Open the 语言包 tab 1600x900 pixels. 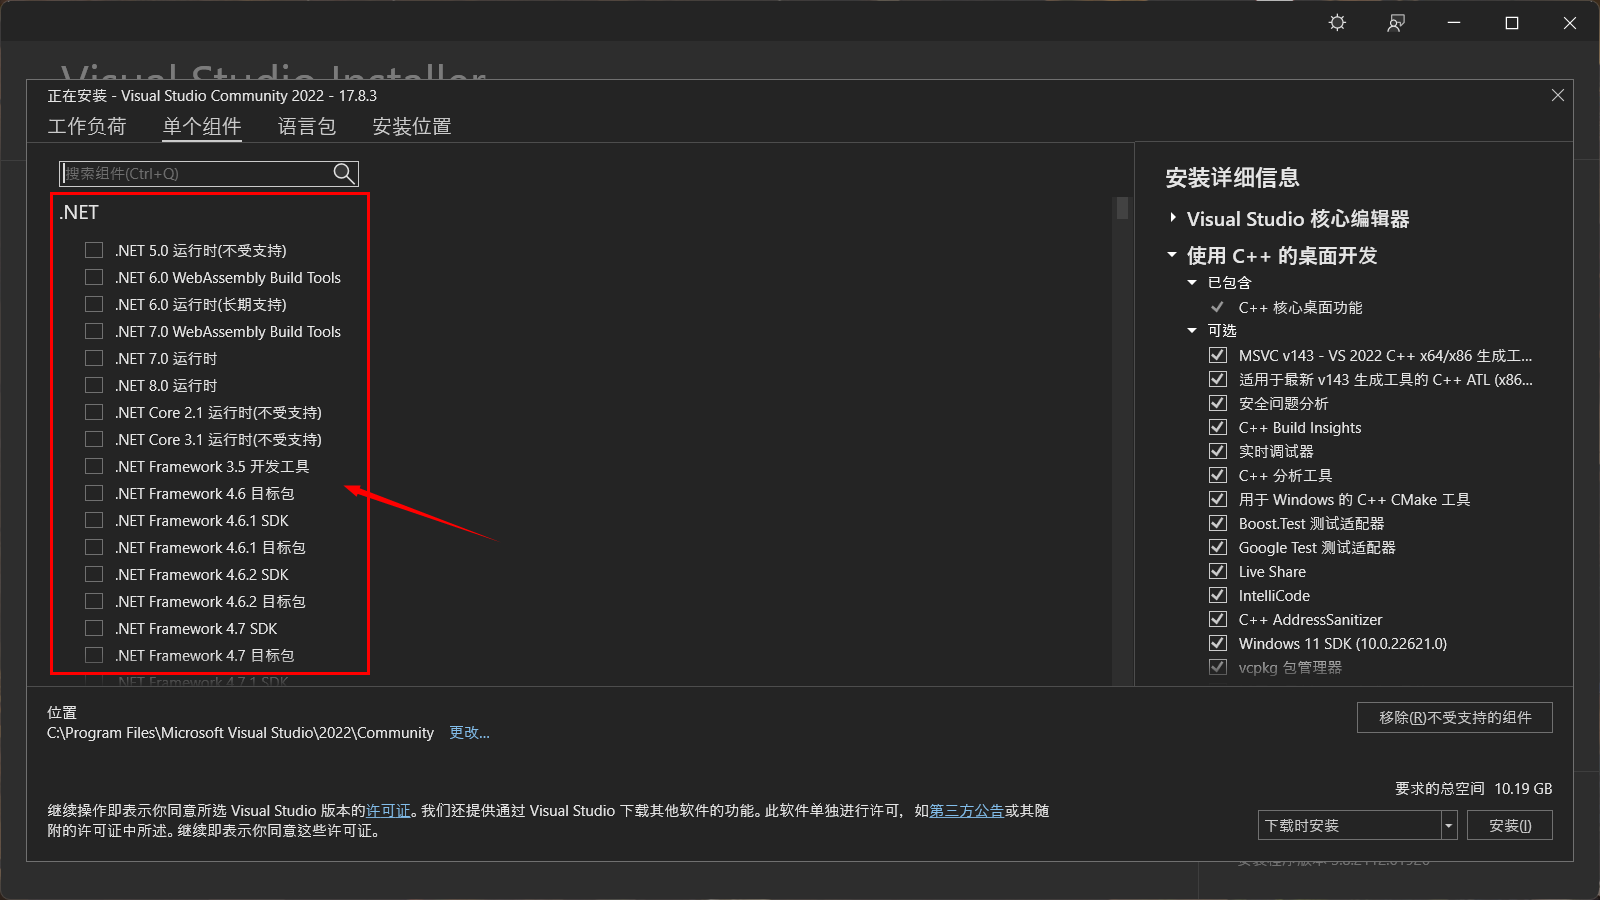[x=307, y=126]
